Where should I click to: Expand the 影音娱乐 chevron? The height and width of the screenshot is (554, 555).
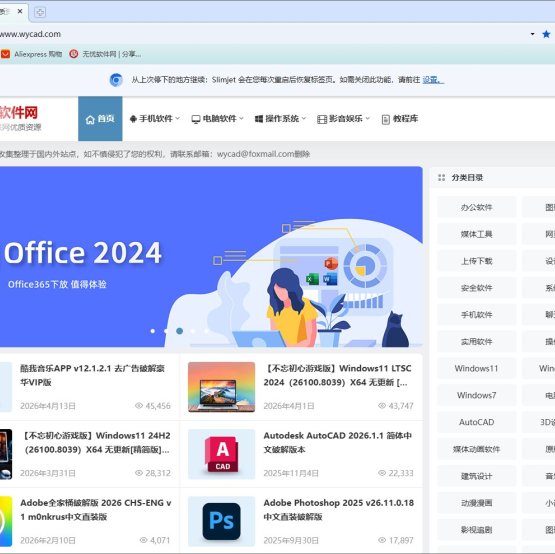[367, 119]
